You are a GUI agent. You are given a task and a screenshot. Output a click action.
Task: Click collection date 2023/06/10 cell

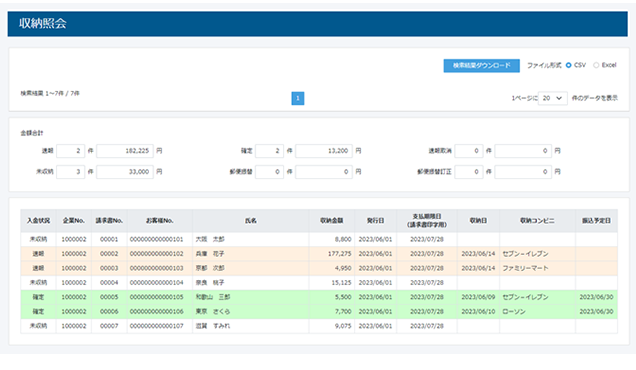click(x=478, y=312)
